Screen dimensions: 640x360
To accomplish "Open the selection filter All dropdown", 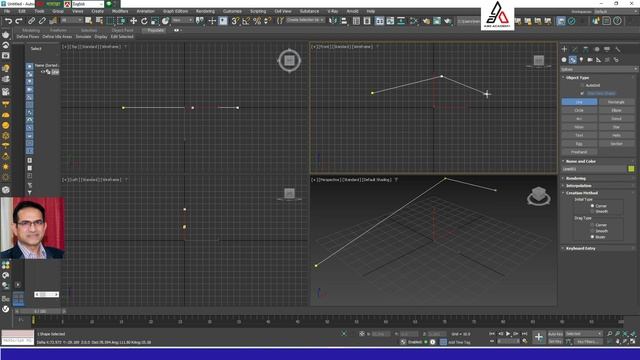I will (71, 20).
